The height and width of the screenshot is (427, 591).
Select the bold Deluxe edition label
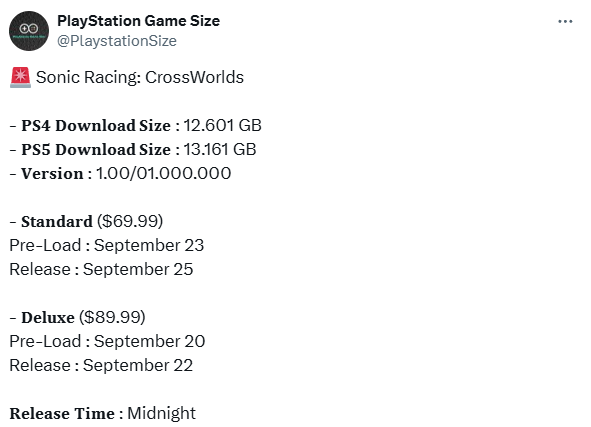[48, 318]
